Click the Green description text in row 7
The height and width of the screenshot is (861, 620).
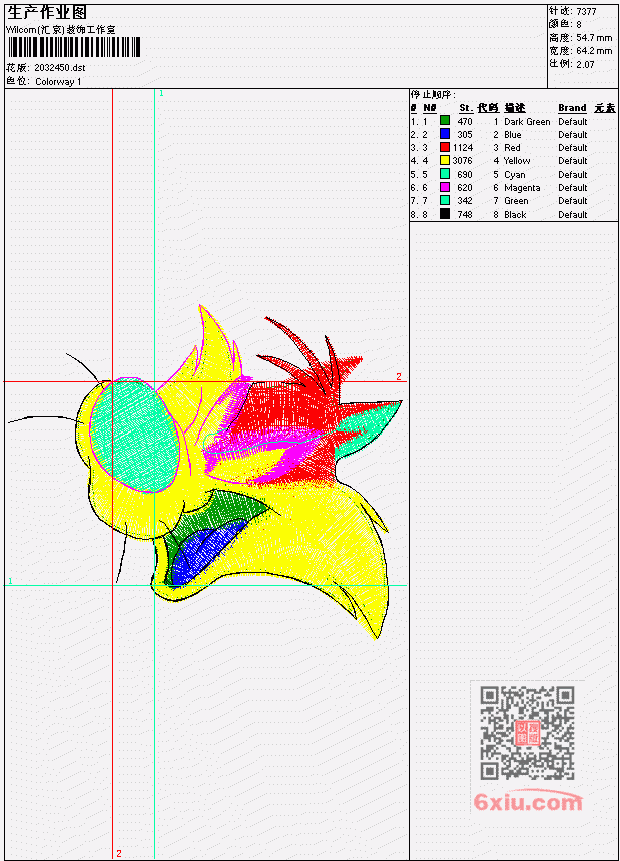pos(516,201)
